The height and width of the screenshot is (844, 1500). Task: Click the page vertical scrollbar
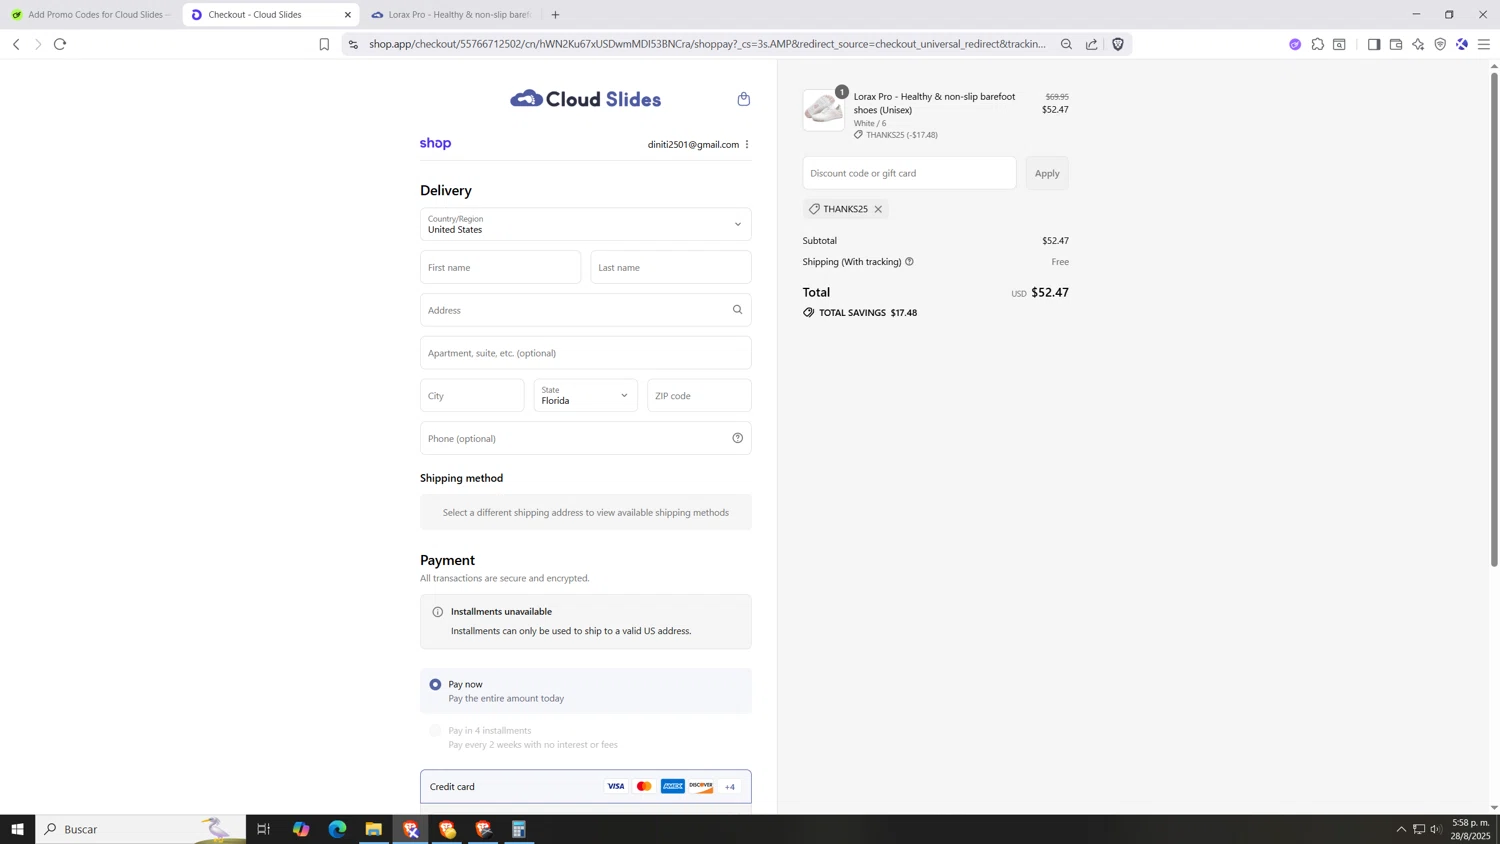pyautogui.click(x=1494, y=320)
